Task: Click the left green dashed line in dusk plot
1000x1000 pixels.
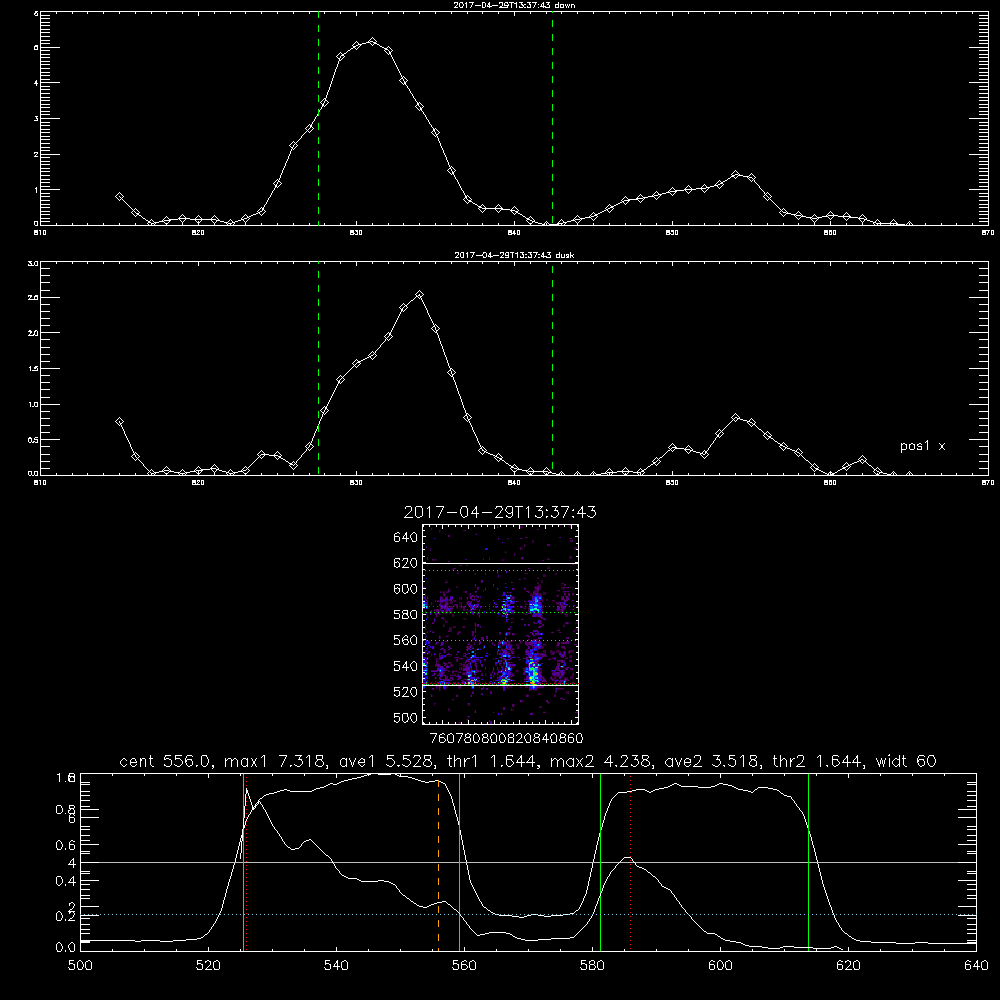Action: pos(318,368)
